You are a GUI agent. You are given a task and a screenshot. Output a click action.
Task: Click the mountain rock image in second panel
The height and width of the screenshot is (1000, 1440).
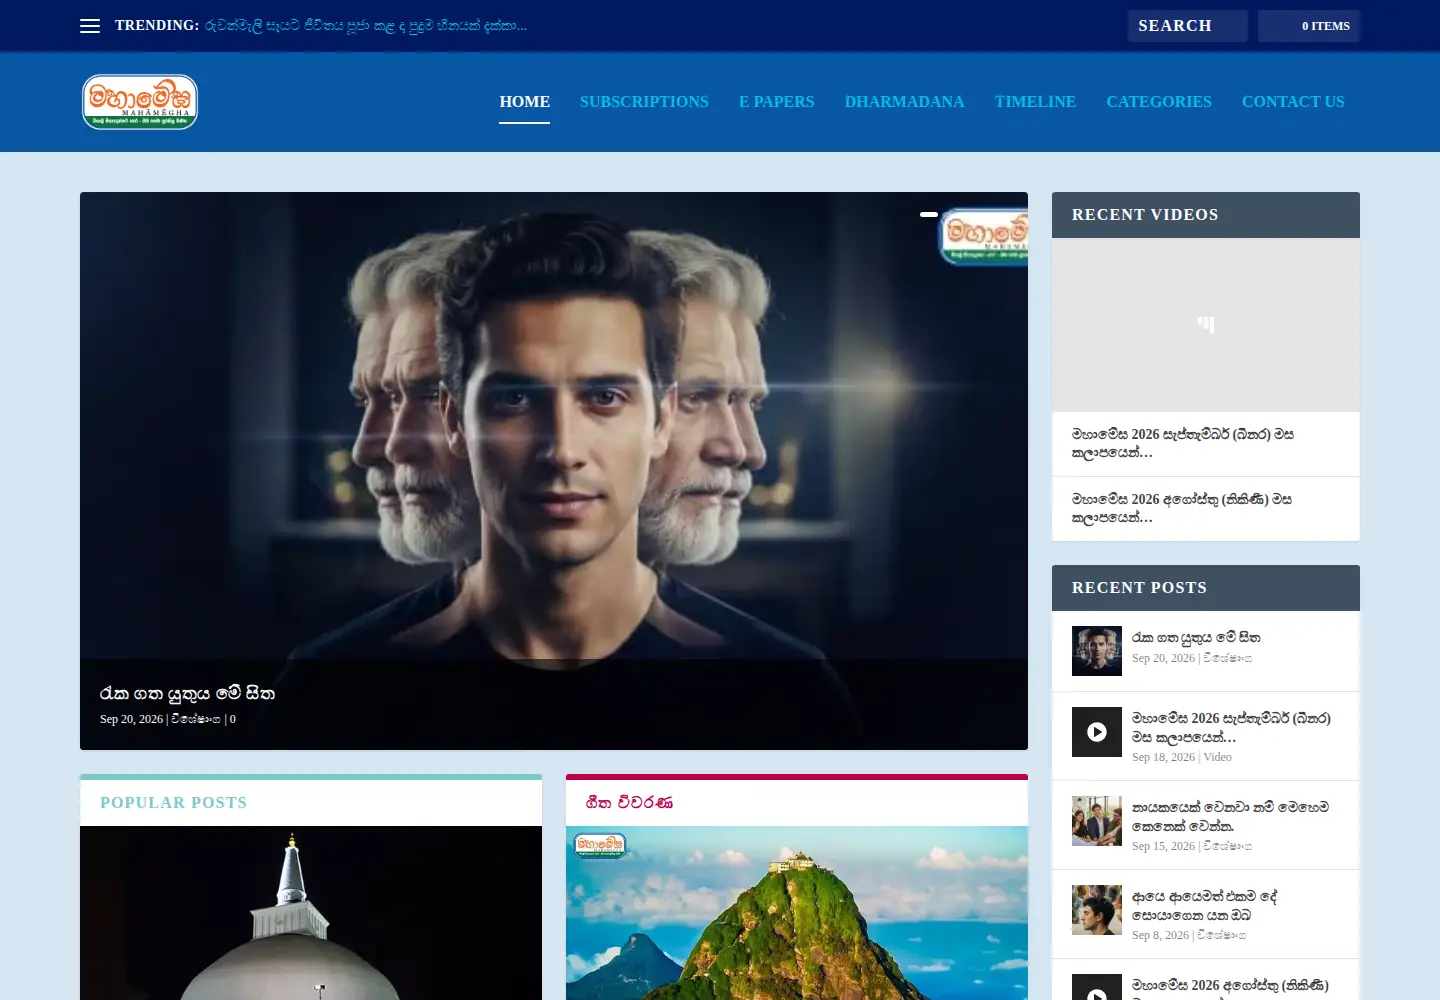click(x=797, y=913)
